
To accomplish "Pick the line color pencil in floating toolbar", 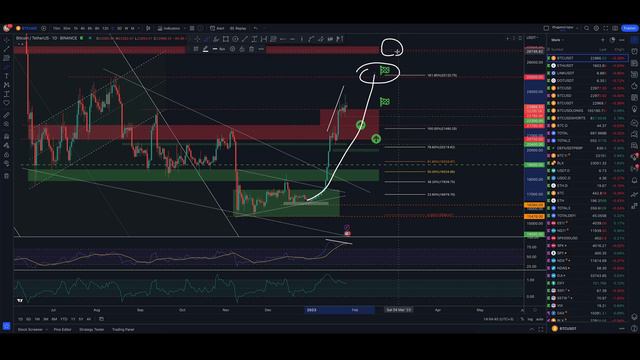I will tap(205, 49).
